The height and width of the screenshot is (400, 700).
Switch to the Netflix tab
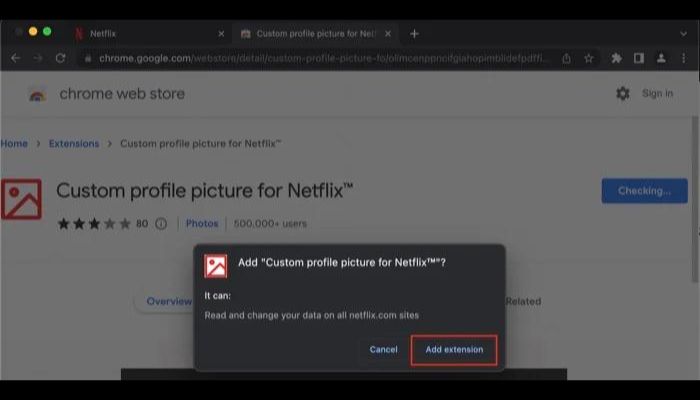150,33
